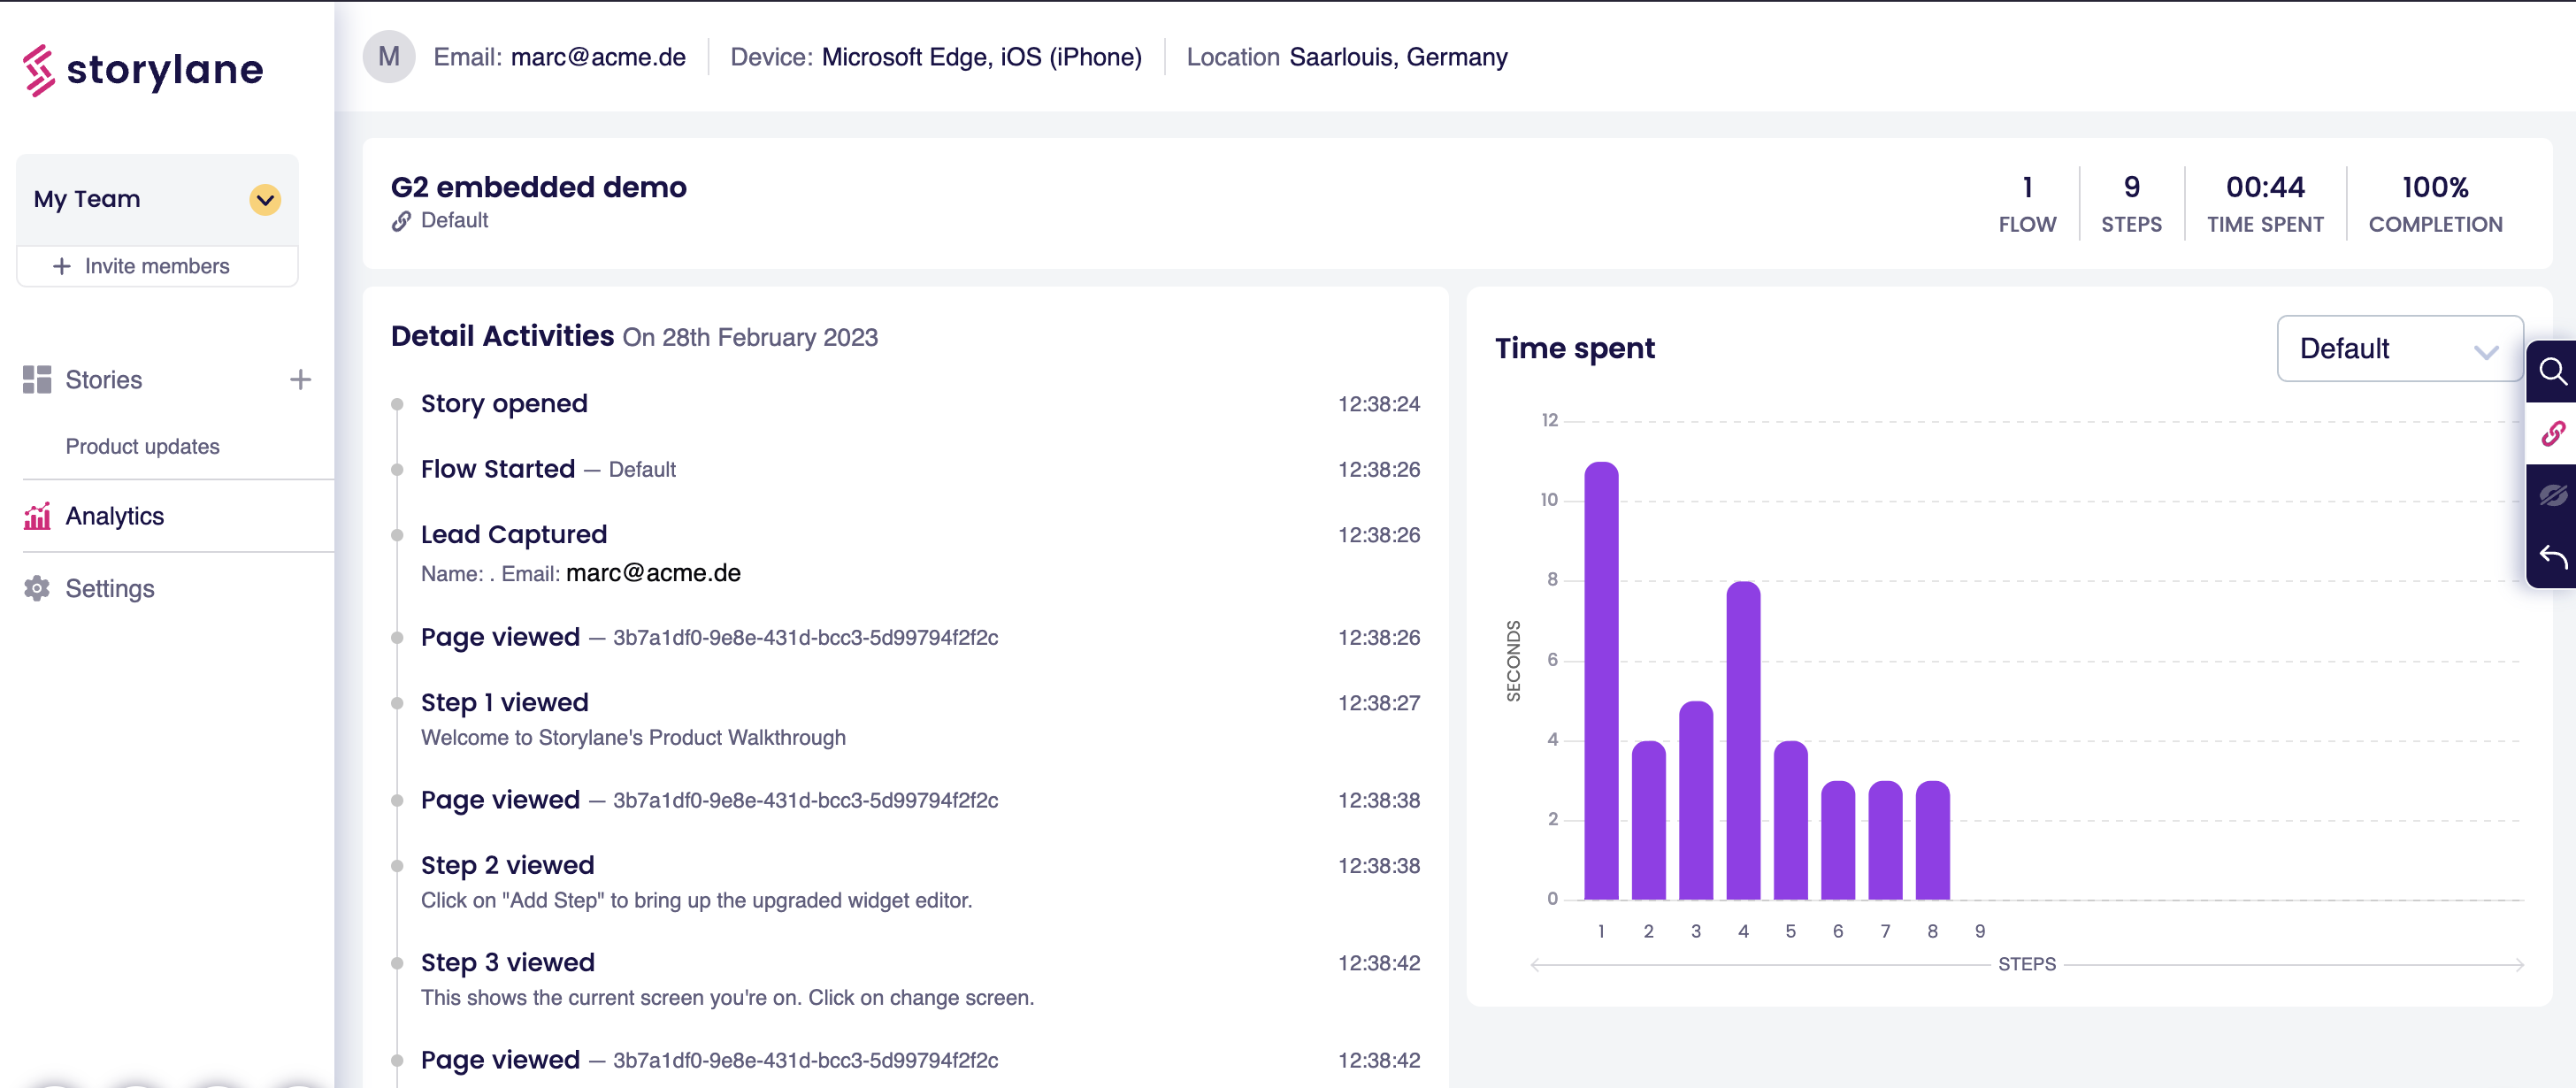Image resolution: width=2576 pixels, height=1088 pixels.
Task: Click the step 4 bar in chart
Action: (1743, 740)
